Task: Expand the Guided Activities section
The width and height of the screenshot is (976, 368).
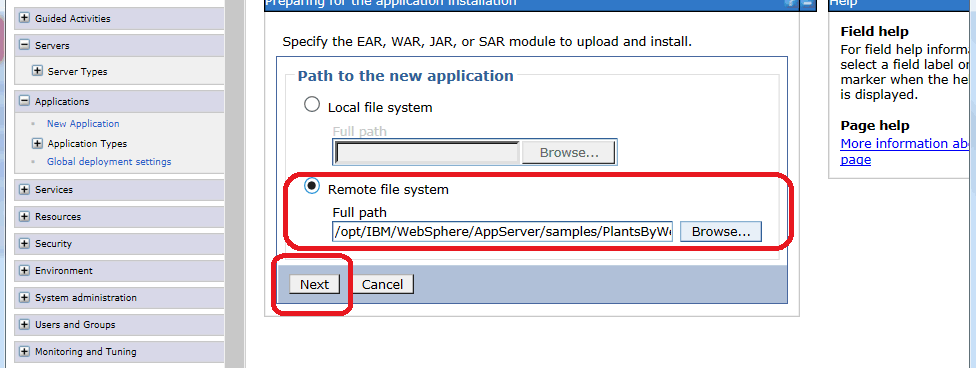Action: tap(25, 18)
